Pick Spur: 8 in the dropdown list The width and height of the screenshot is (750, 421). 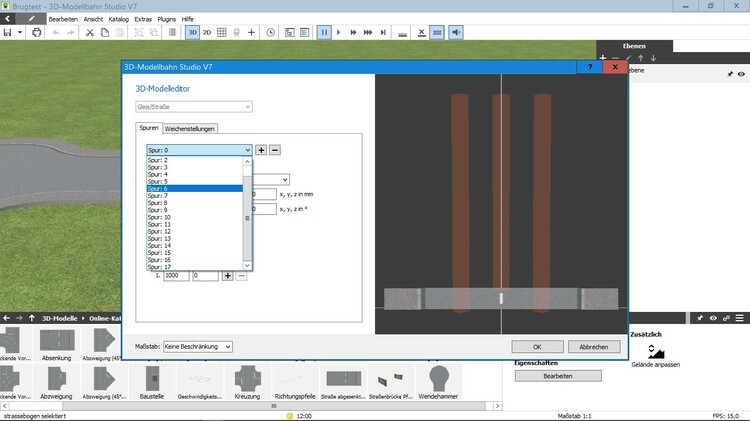pyautogui.click(x=195, y=203)
